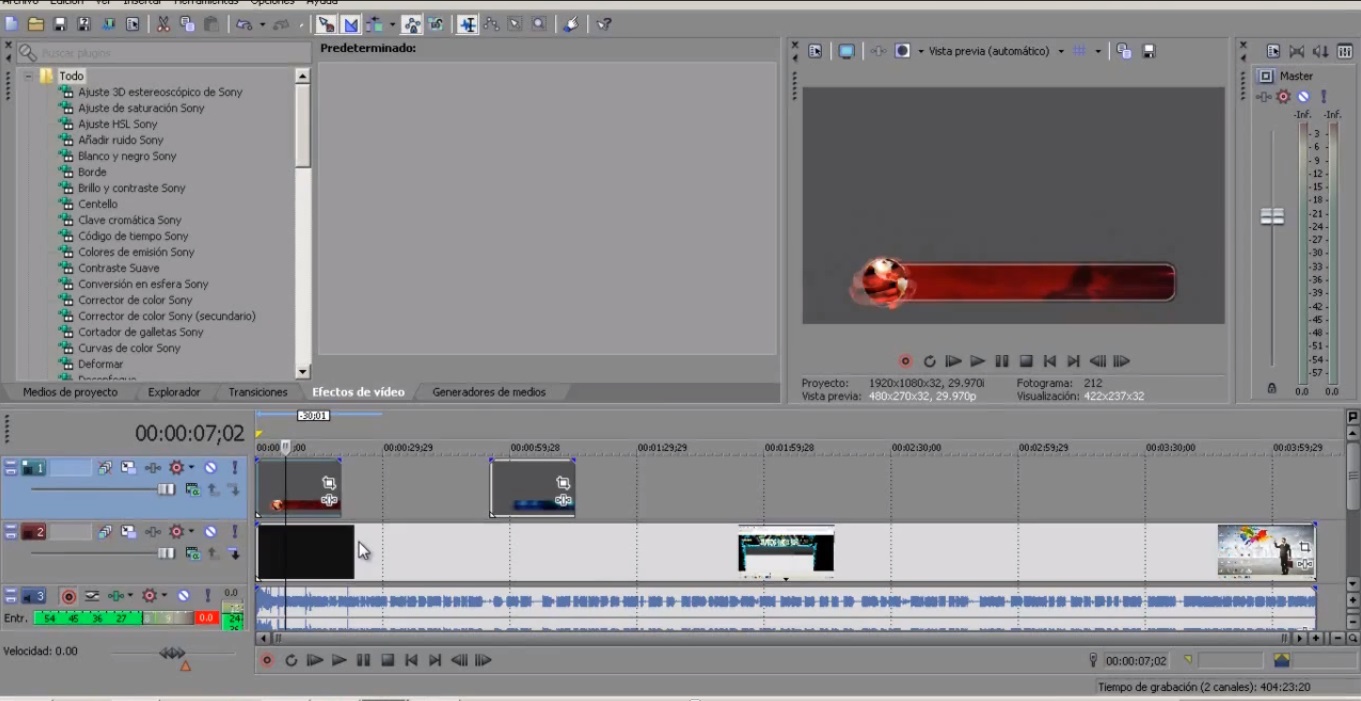Click the Cut scissors icon
The image size is (1361, 701).
pos(164,24)
